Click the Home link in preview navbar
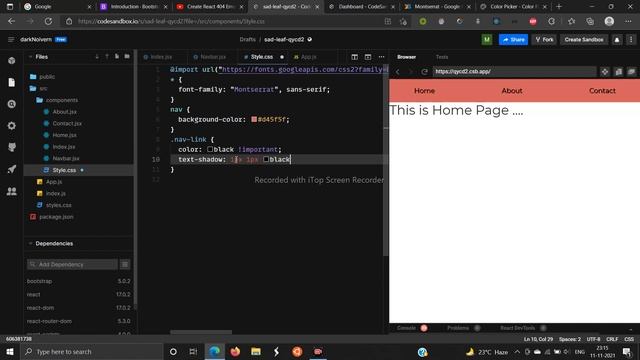 [424, 91]
